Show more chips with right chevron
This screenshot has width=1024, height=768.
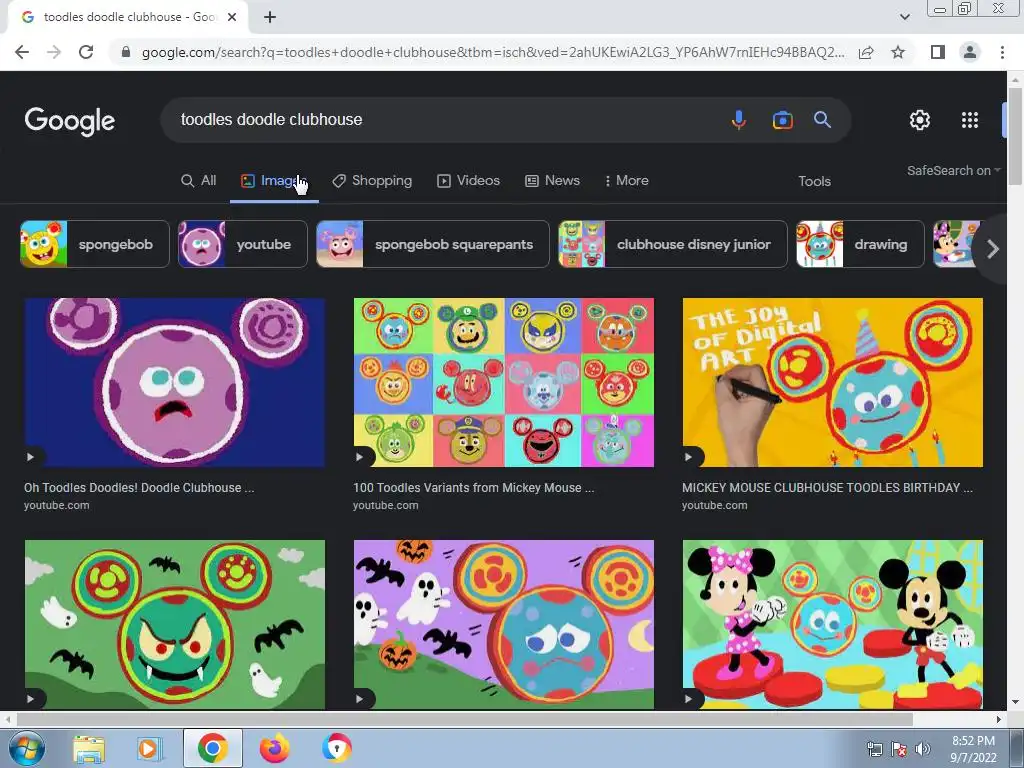point(993,249)
